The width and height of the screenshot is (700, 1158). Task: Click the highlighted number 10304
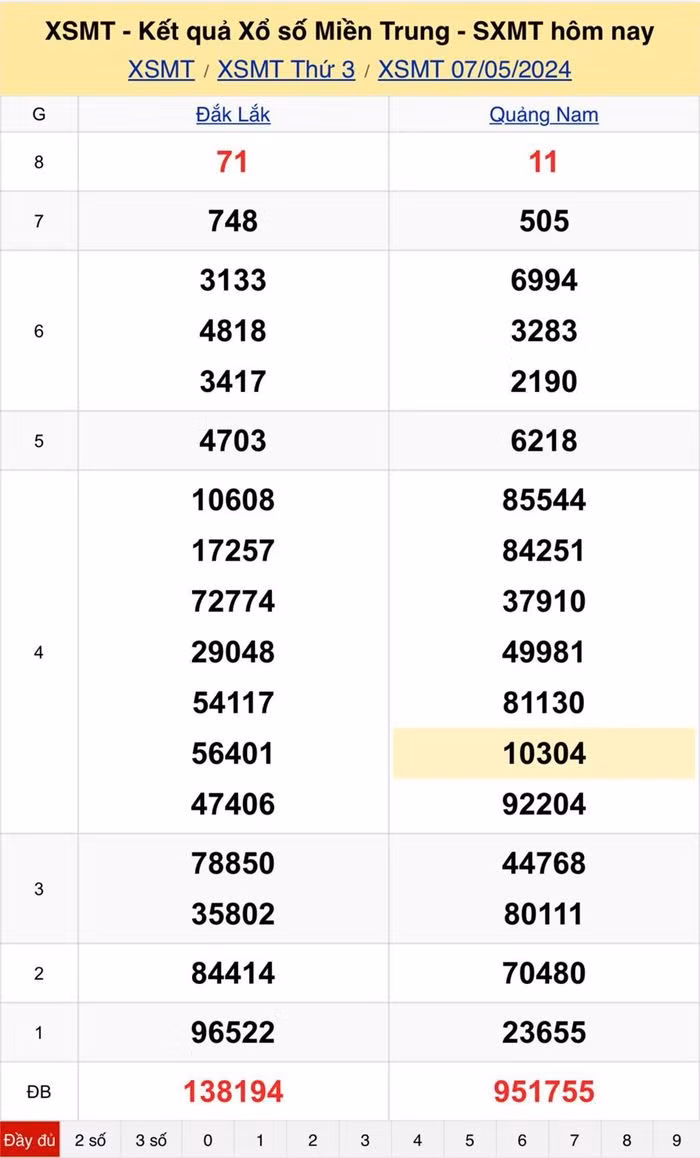click(x=544, y=754)
